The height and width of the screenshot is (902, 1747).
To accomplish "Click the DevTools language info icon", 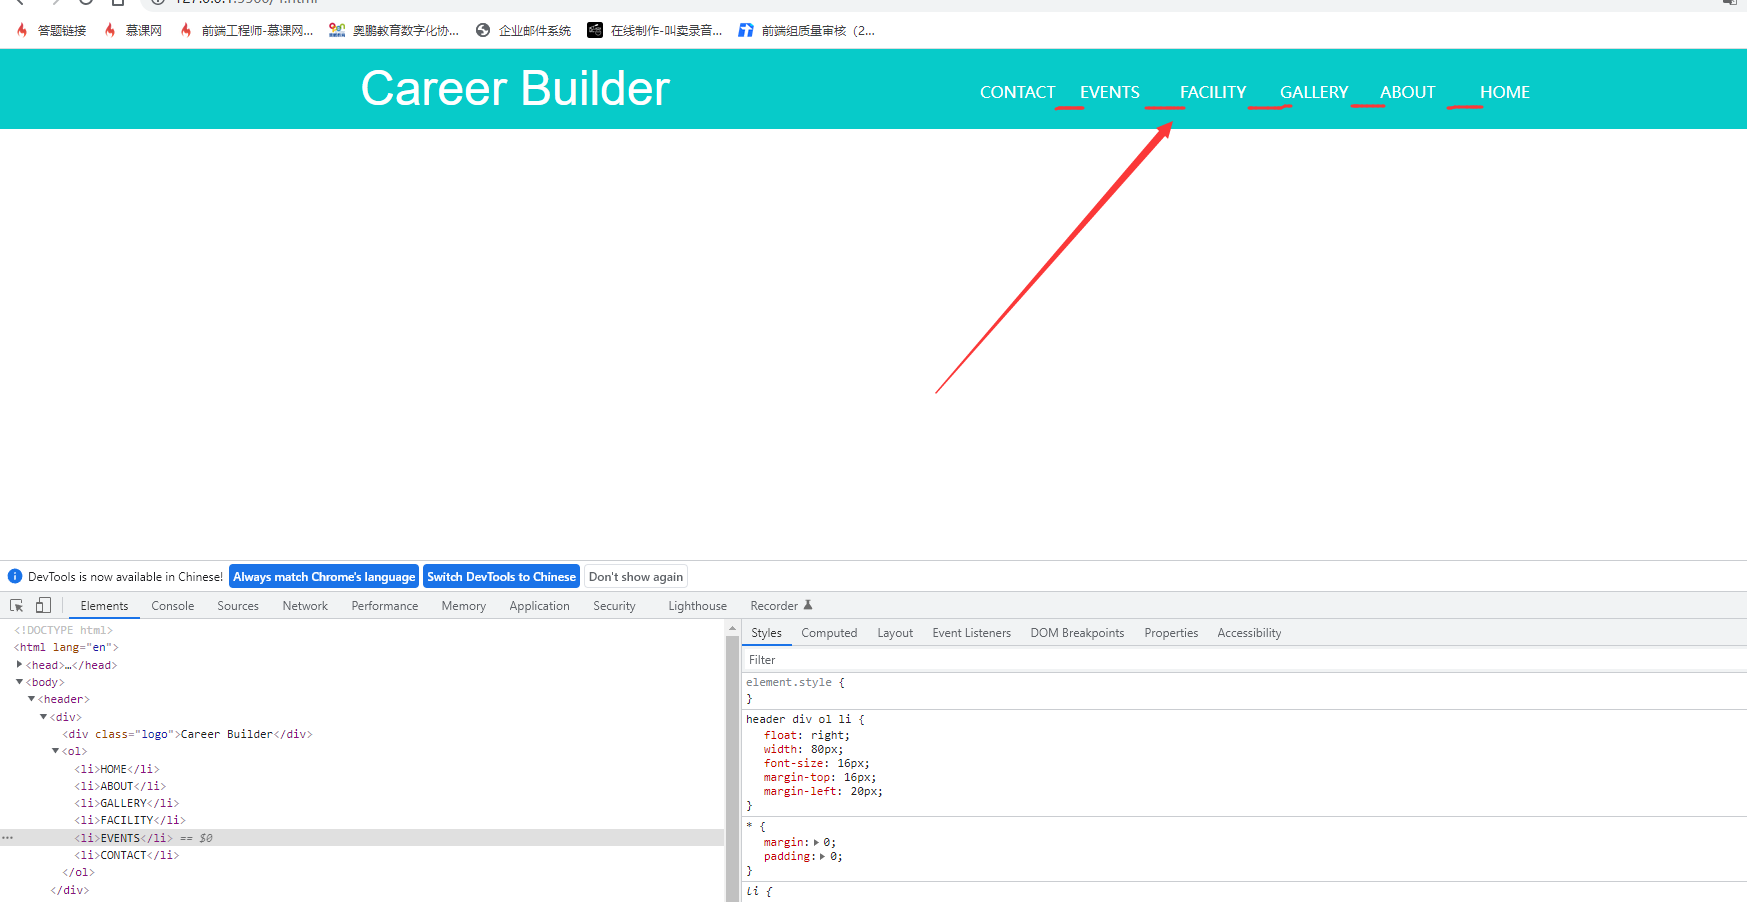I will click(x=15, y=577).
